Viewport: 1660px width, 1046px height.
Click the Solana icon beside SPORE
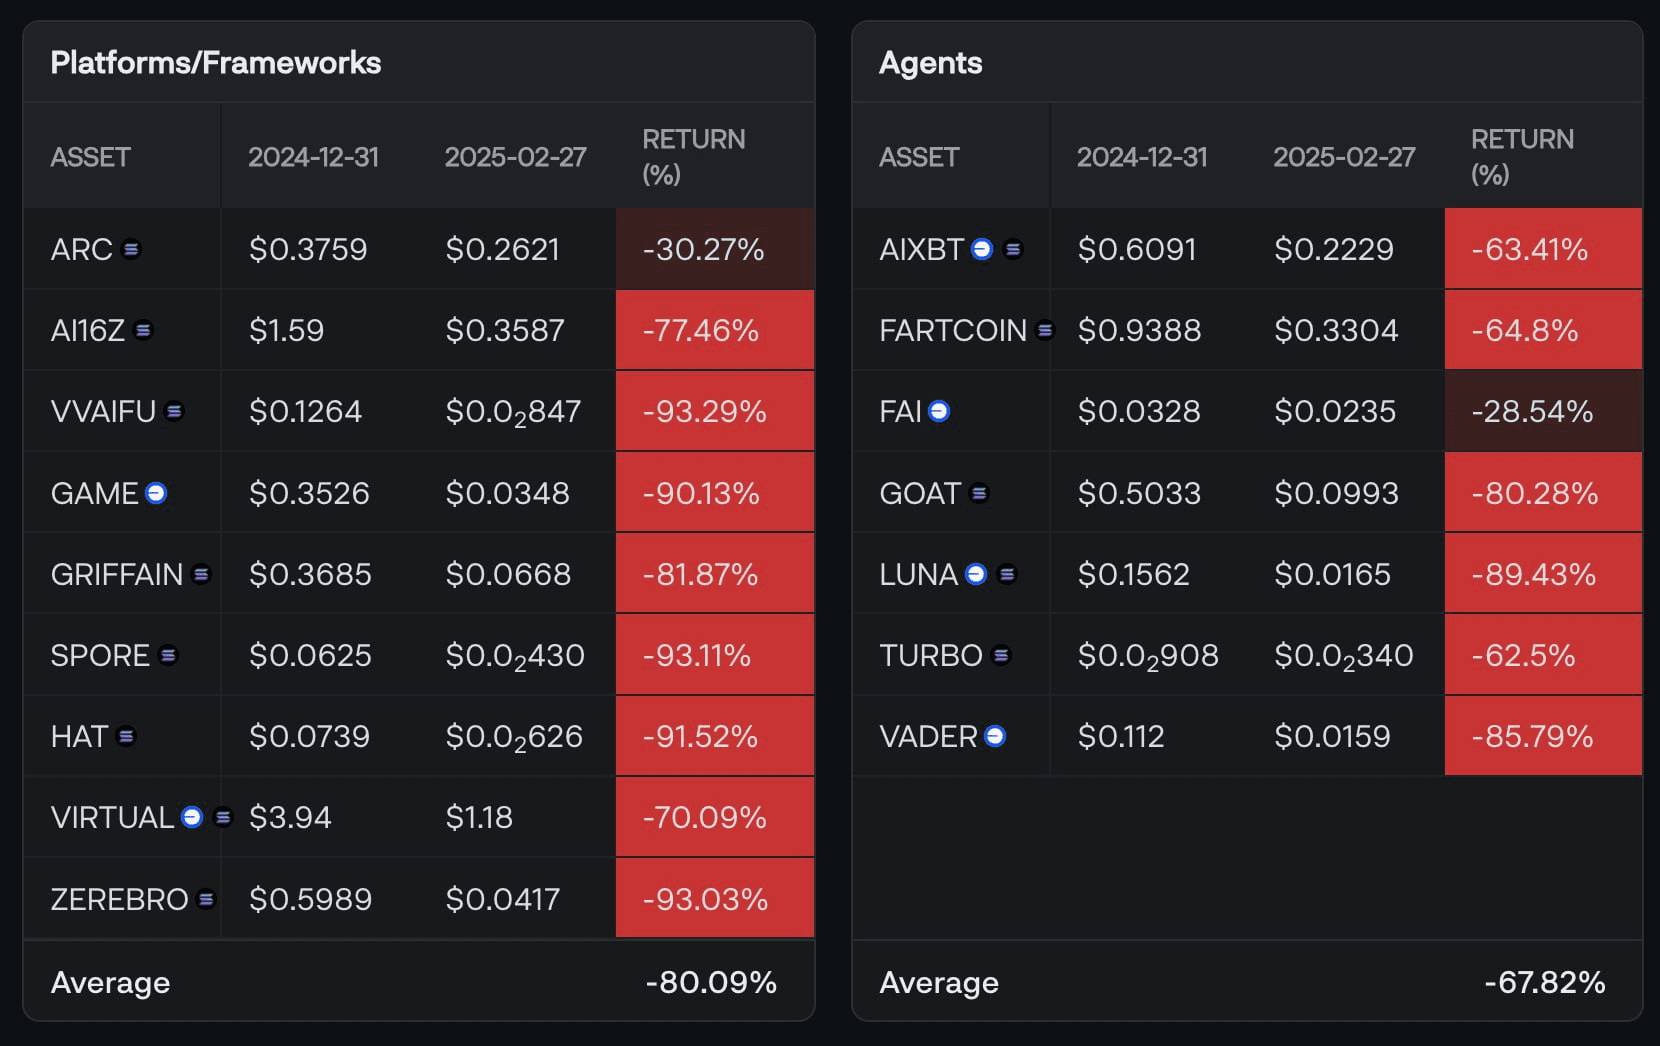[168, 655]
